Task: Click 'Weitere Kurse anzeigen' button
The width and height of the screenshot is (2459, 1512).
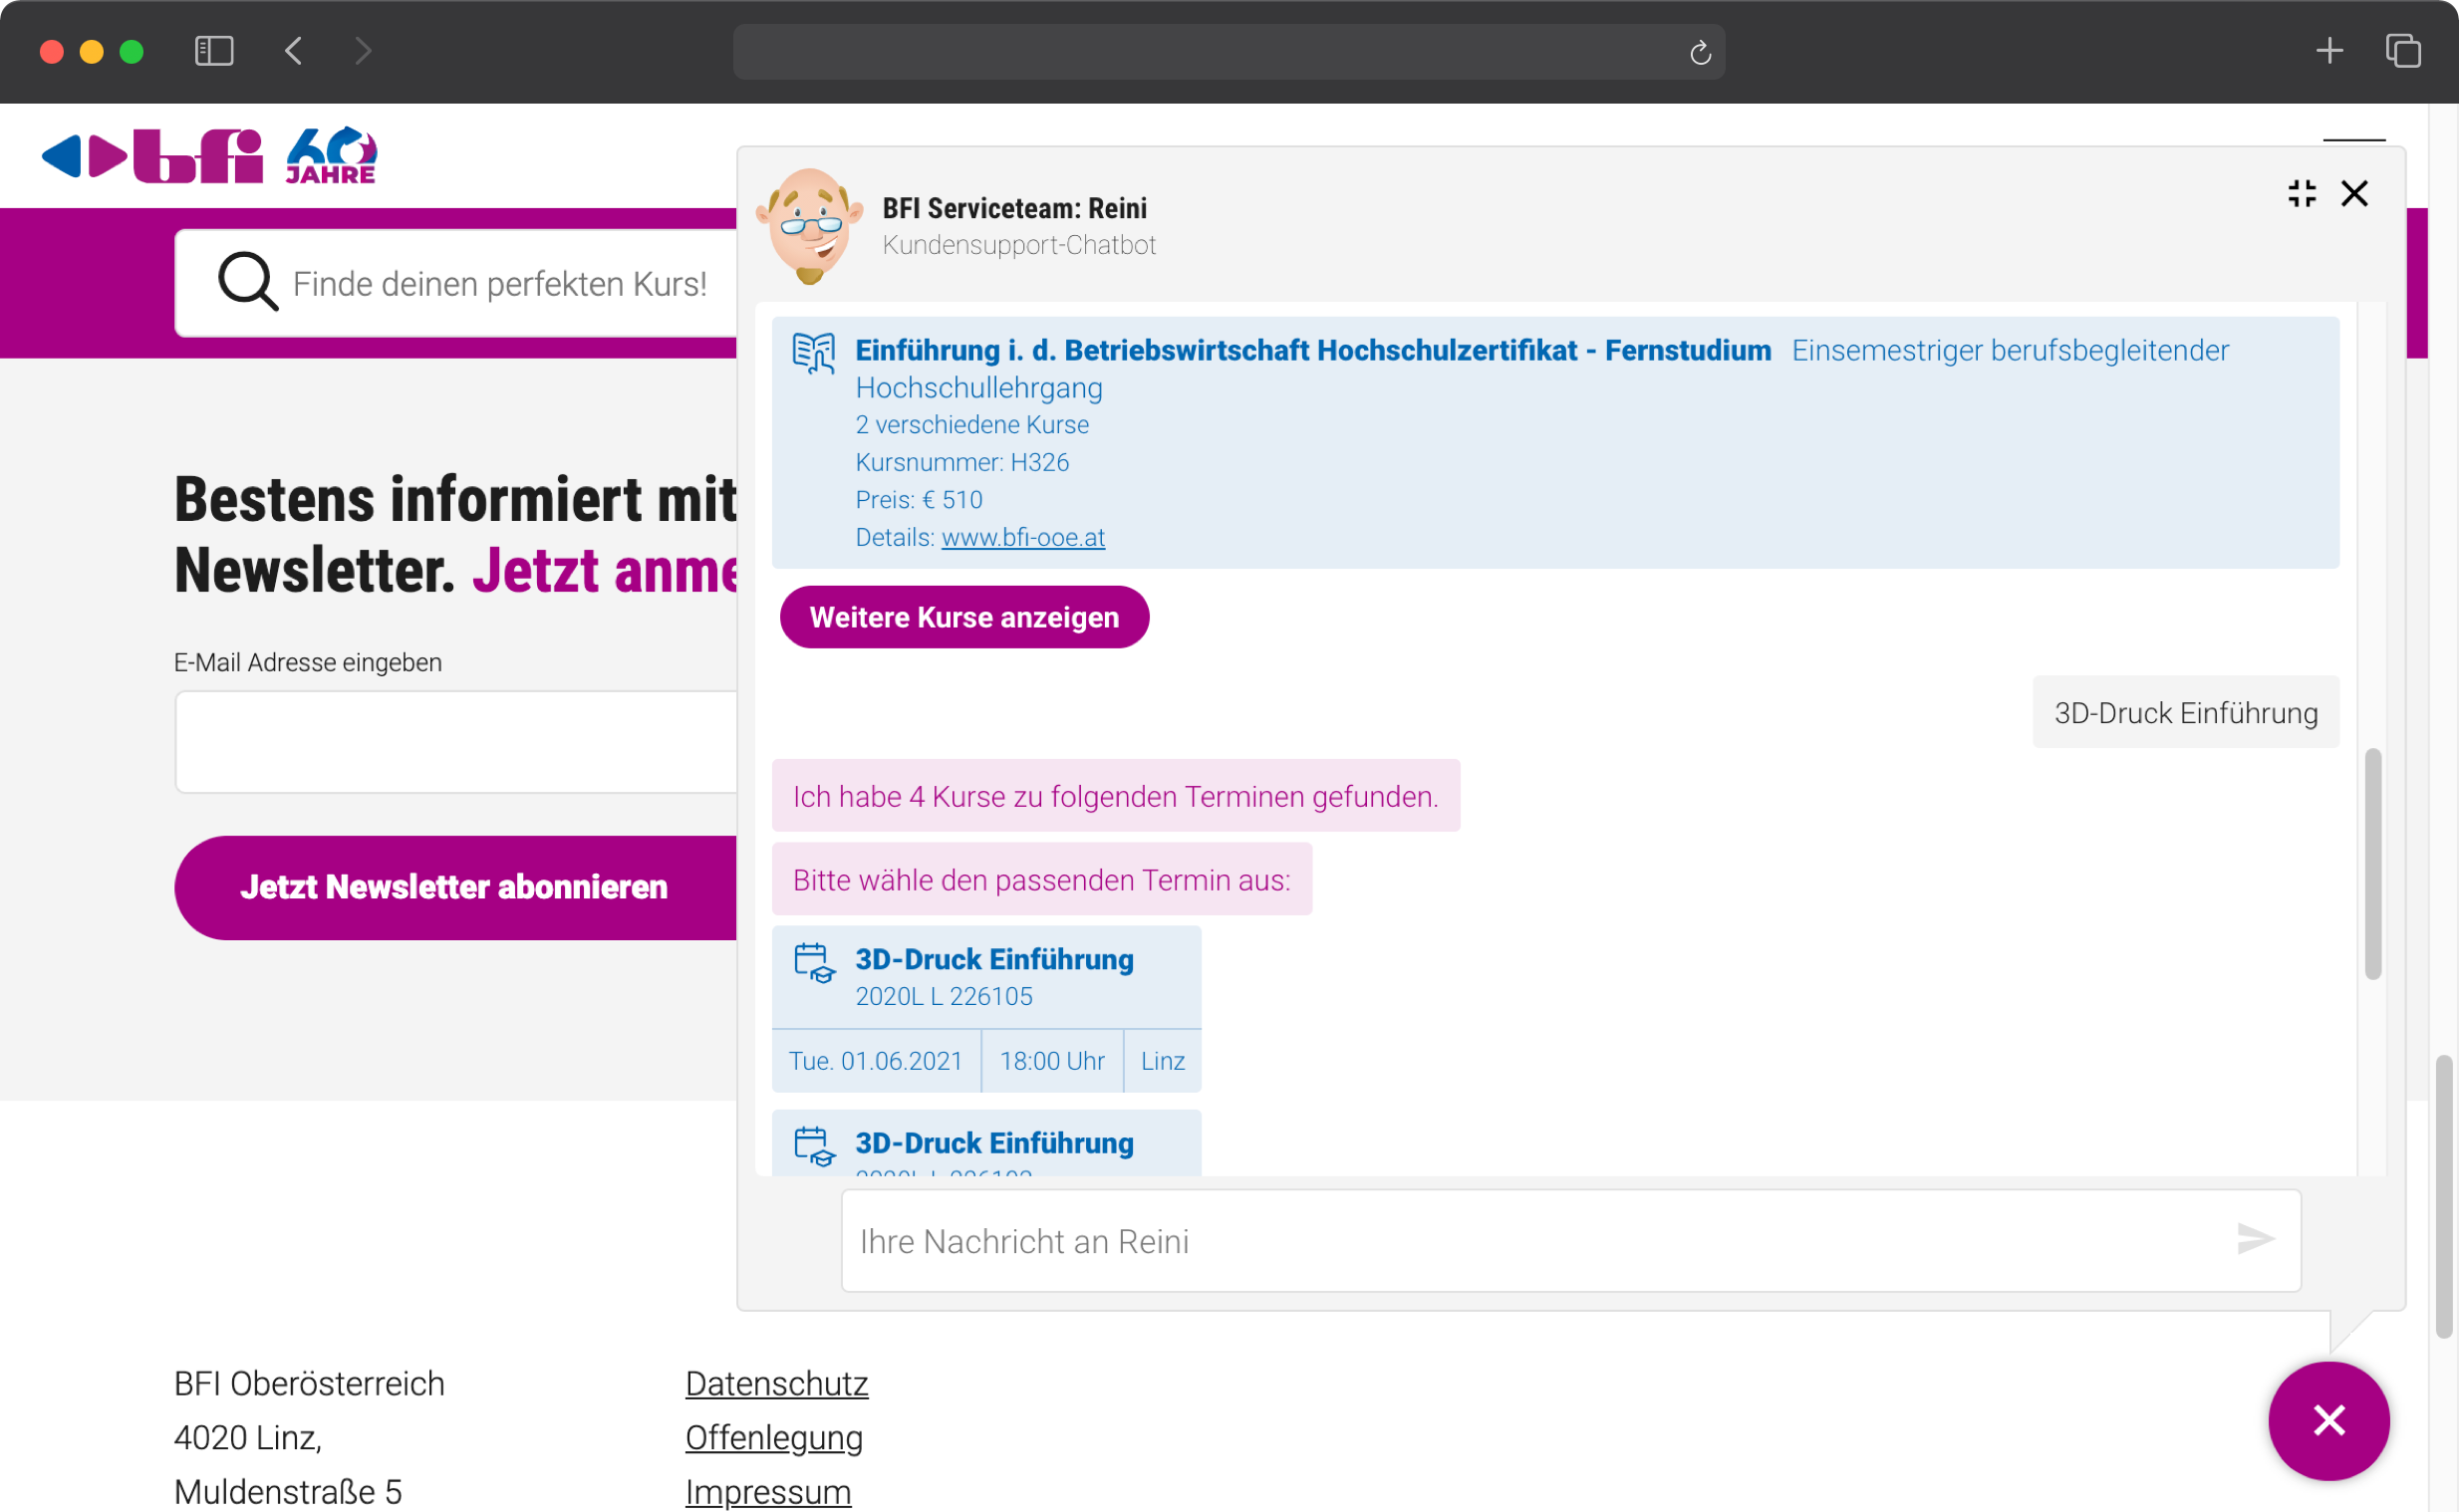Action: 964,617
